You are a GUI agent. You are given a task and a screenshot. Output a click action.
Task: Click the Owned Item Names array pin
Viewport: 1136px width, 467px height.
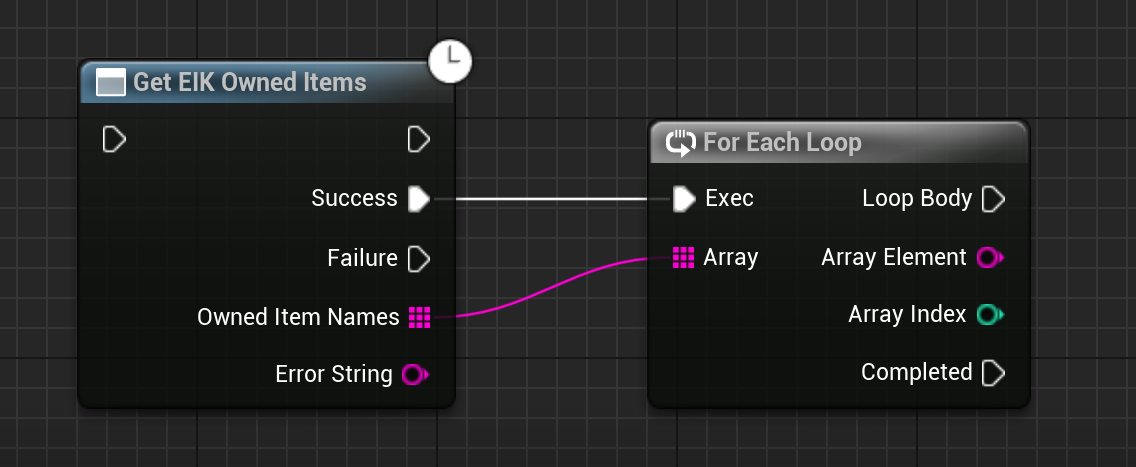[x=419, y=318]
